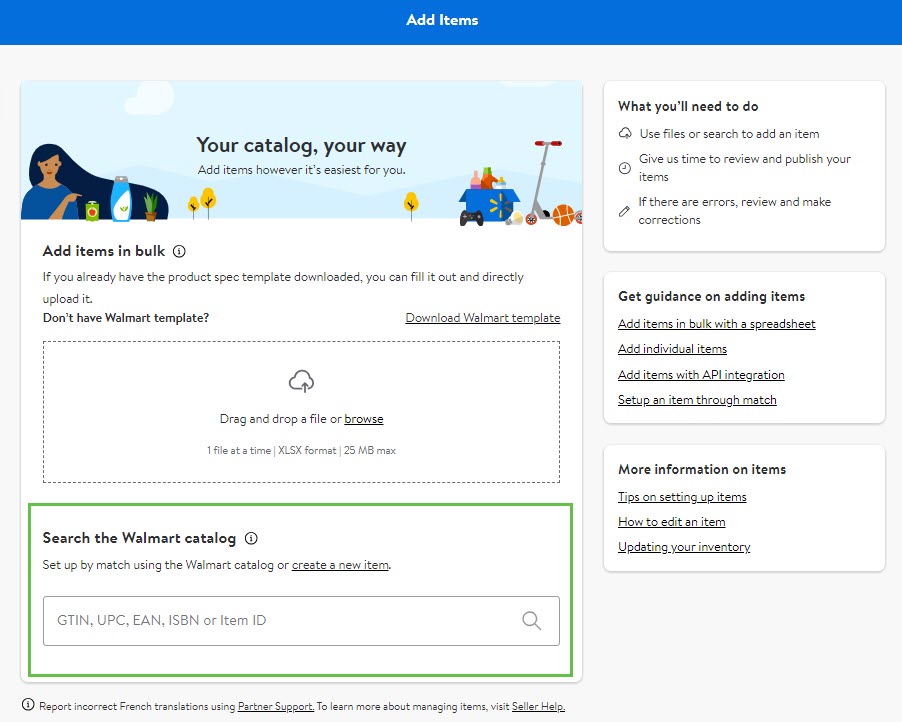Image resolution: width=902 pixels, height=722 pixels.
Task: Click the Use files or search to add an item text
Action: click(x=729, y=133)
